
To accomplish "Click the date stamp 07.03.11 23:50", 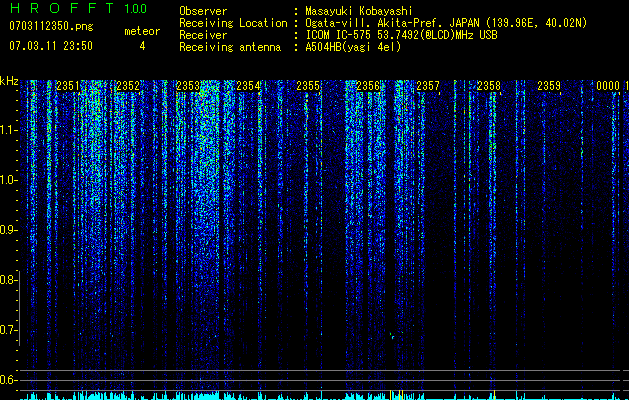I will (x=51, y=46).
